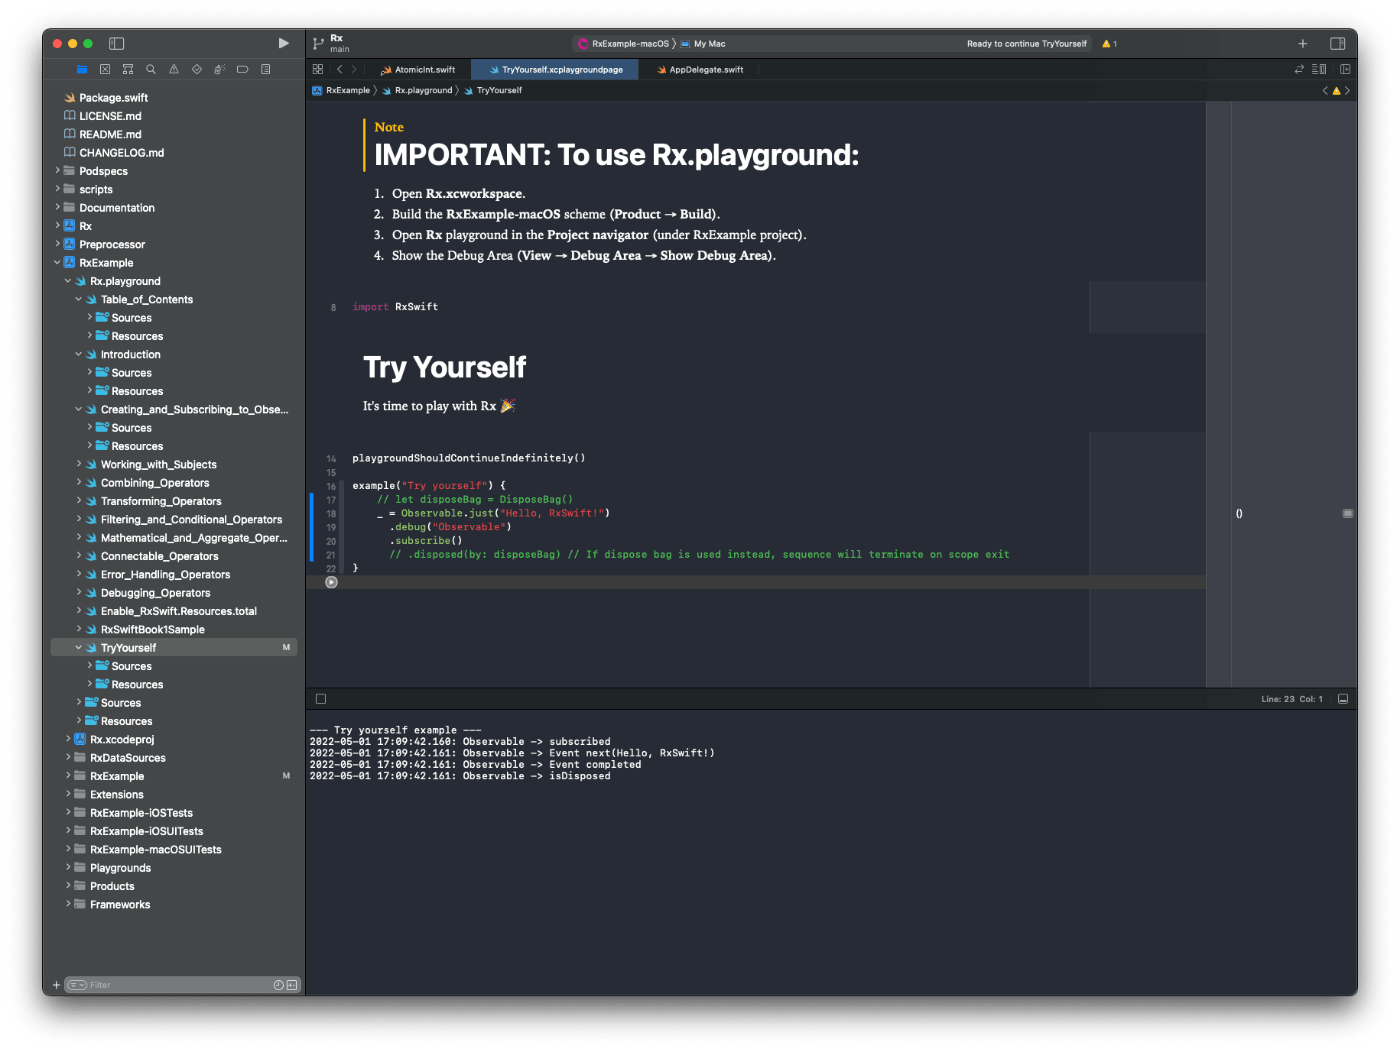Open the Test navigator diamond icon

pyautogui.click(x=197, y=69)
